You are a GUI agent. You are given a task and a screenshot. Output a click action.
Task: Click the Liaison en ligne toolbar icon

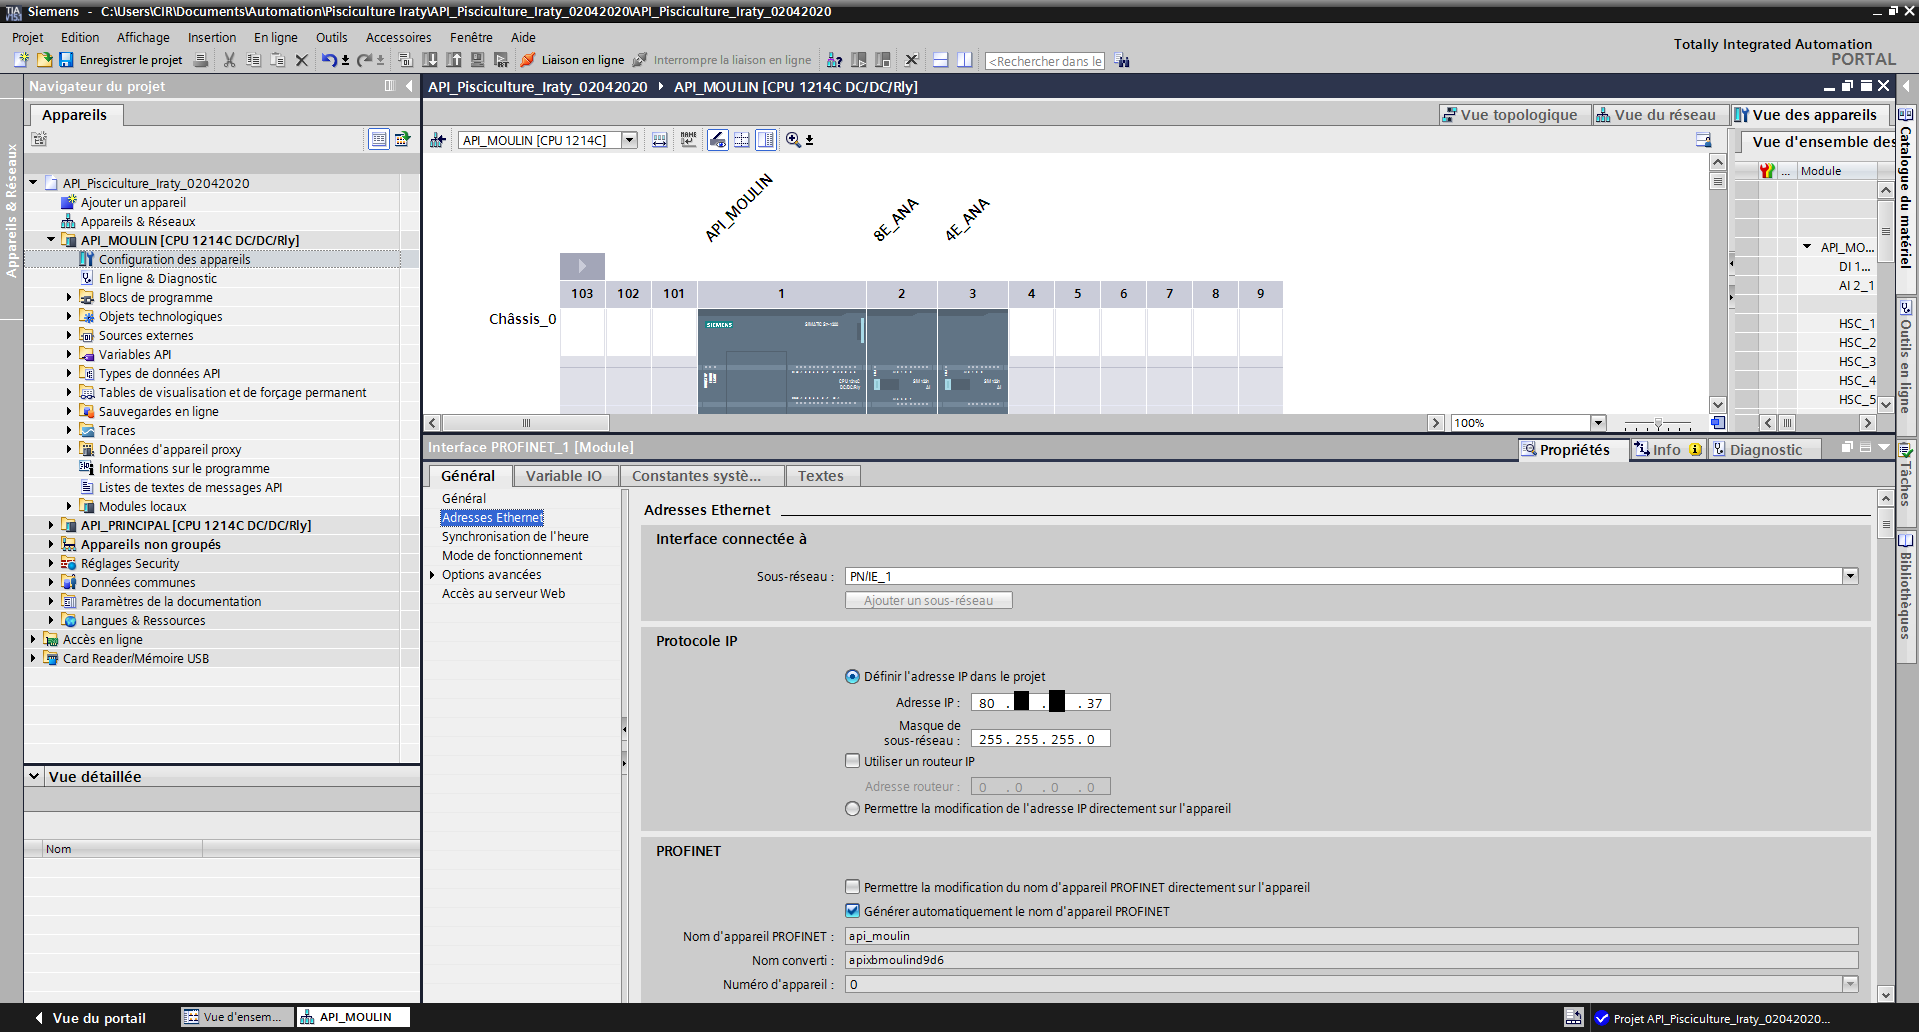(528, 60)
